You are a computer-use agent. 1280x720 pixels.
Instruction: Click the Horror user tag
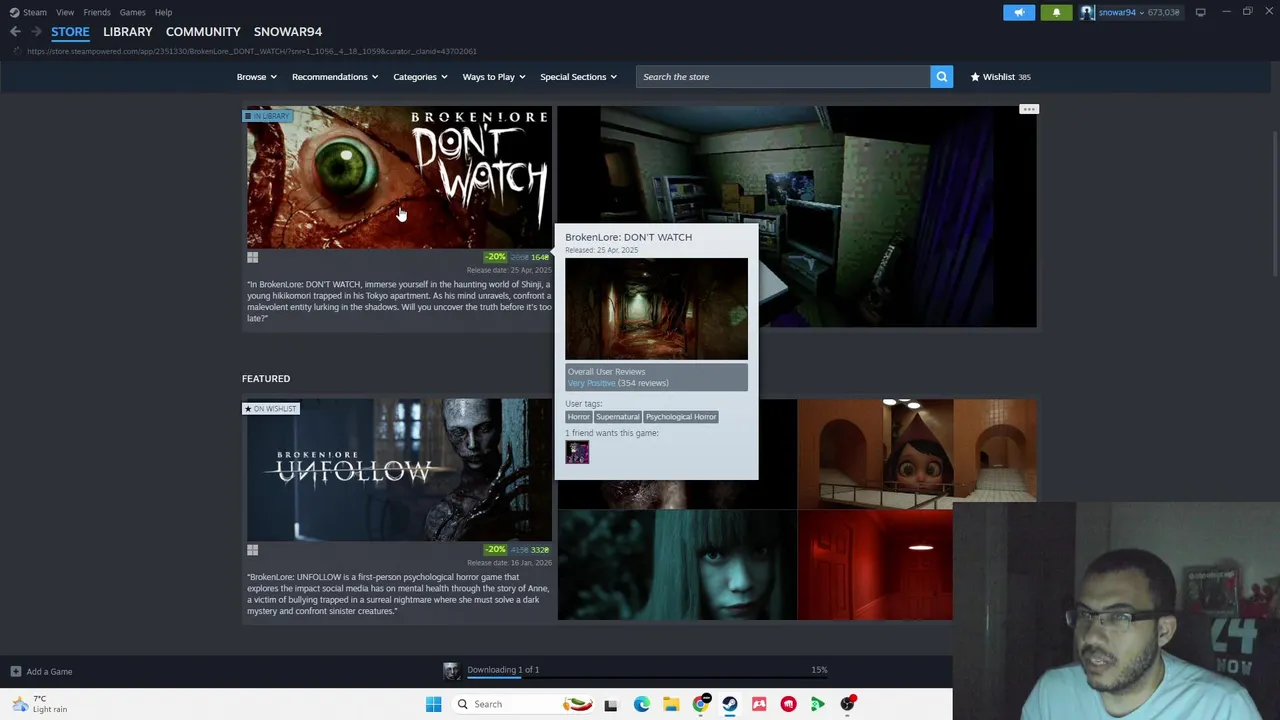(x=579, y=416)
